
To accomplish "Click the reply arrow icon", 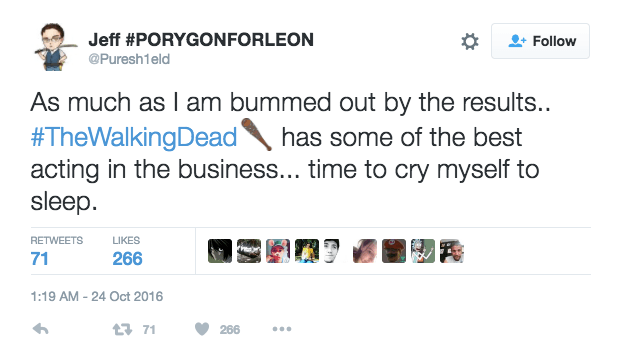I will 40,329.
